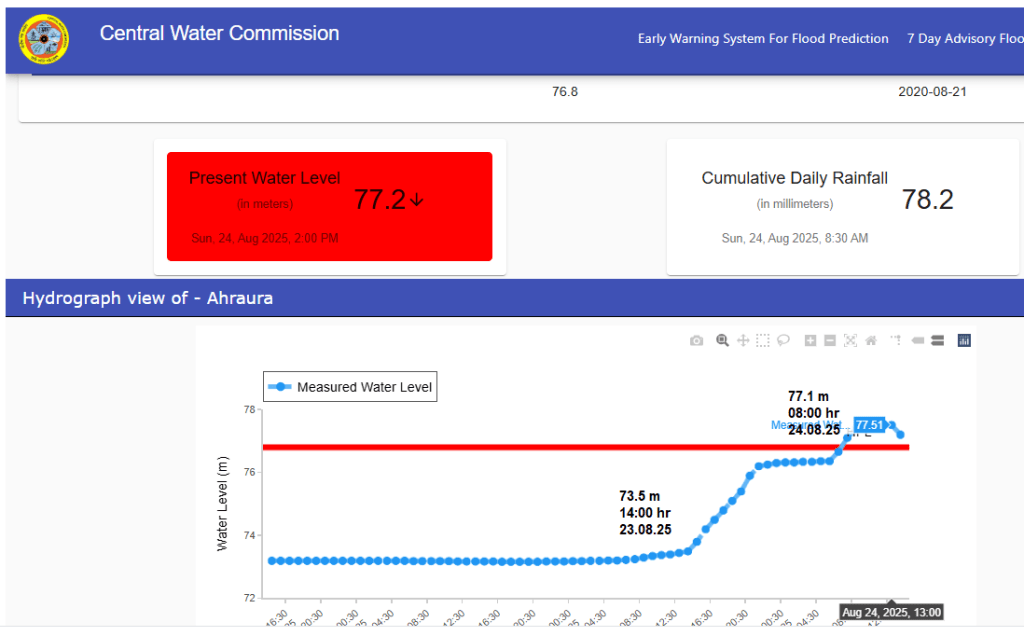1024x636 pixels.
Task: Click the red Present Water Level card
Action: 329,206
